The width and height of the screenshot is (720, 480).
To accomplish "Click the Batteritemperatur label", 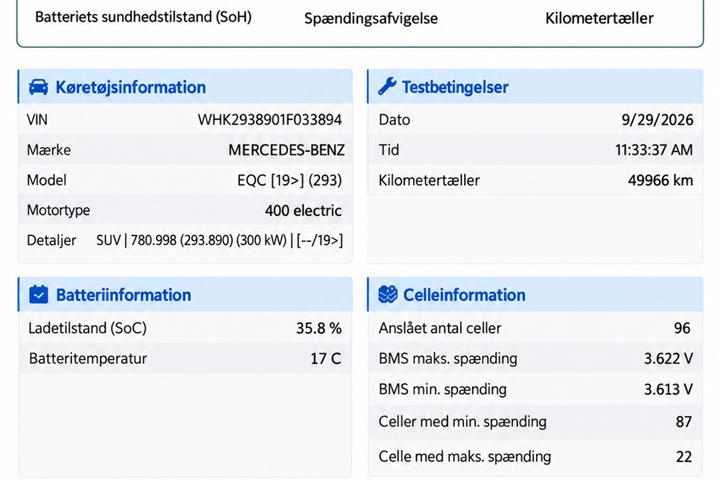I will 88,359.
